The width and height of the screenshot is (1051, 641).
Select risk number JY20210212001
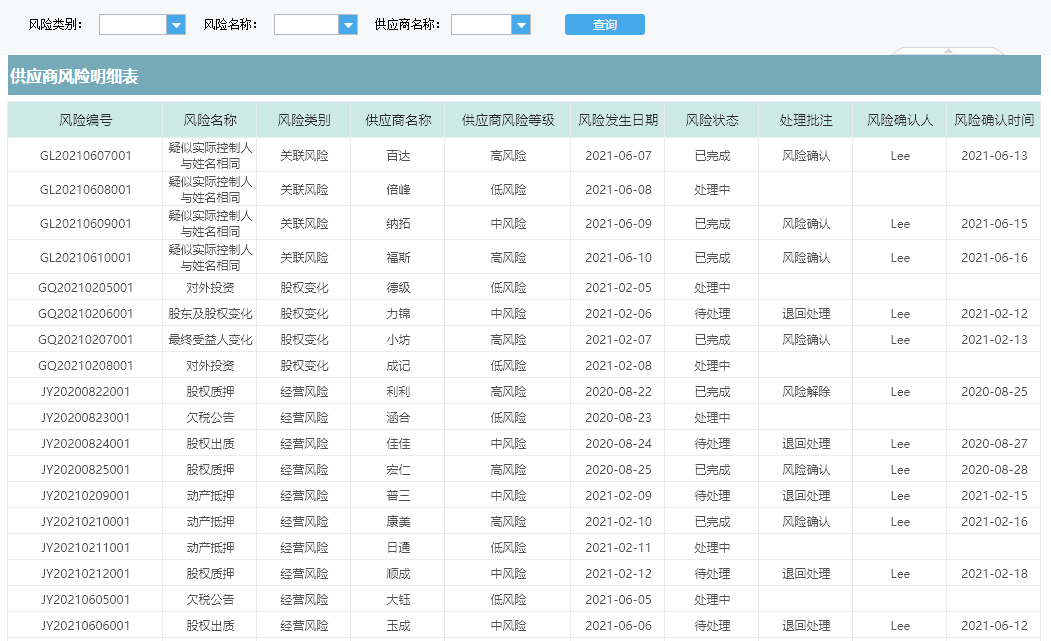point(85,574)
